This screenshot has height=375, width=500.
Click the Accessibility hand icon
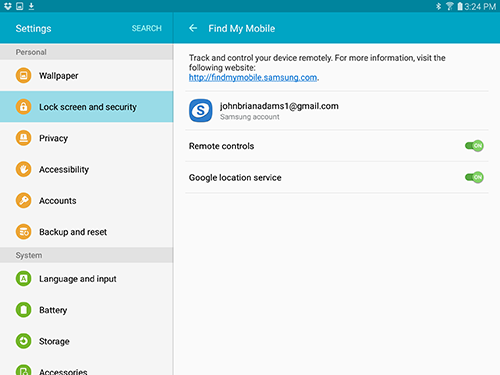(23, 169)
